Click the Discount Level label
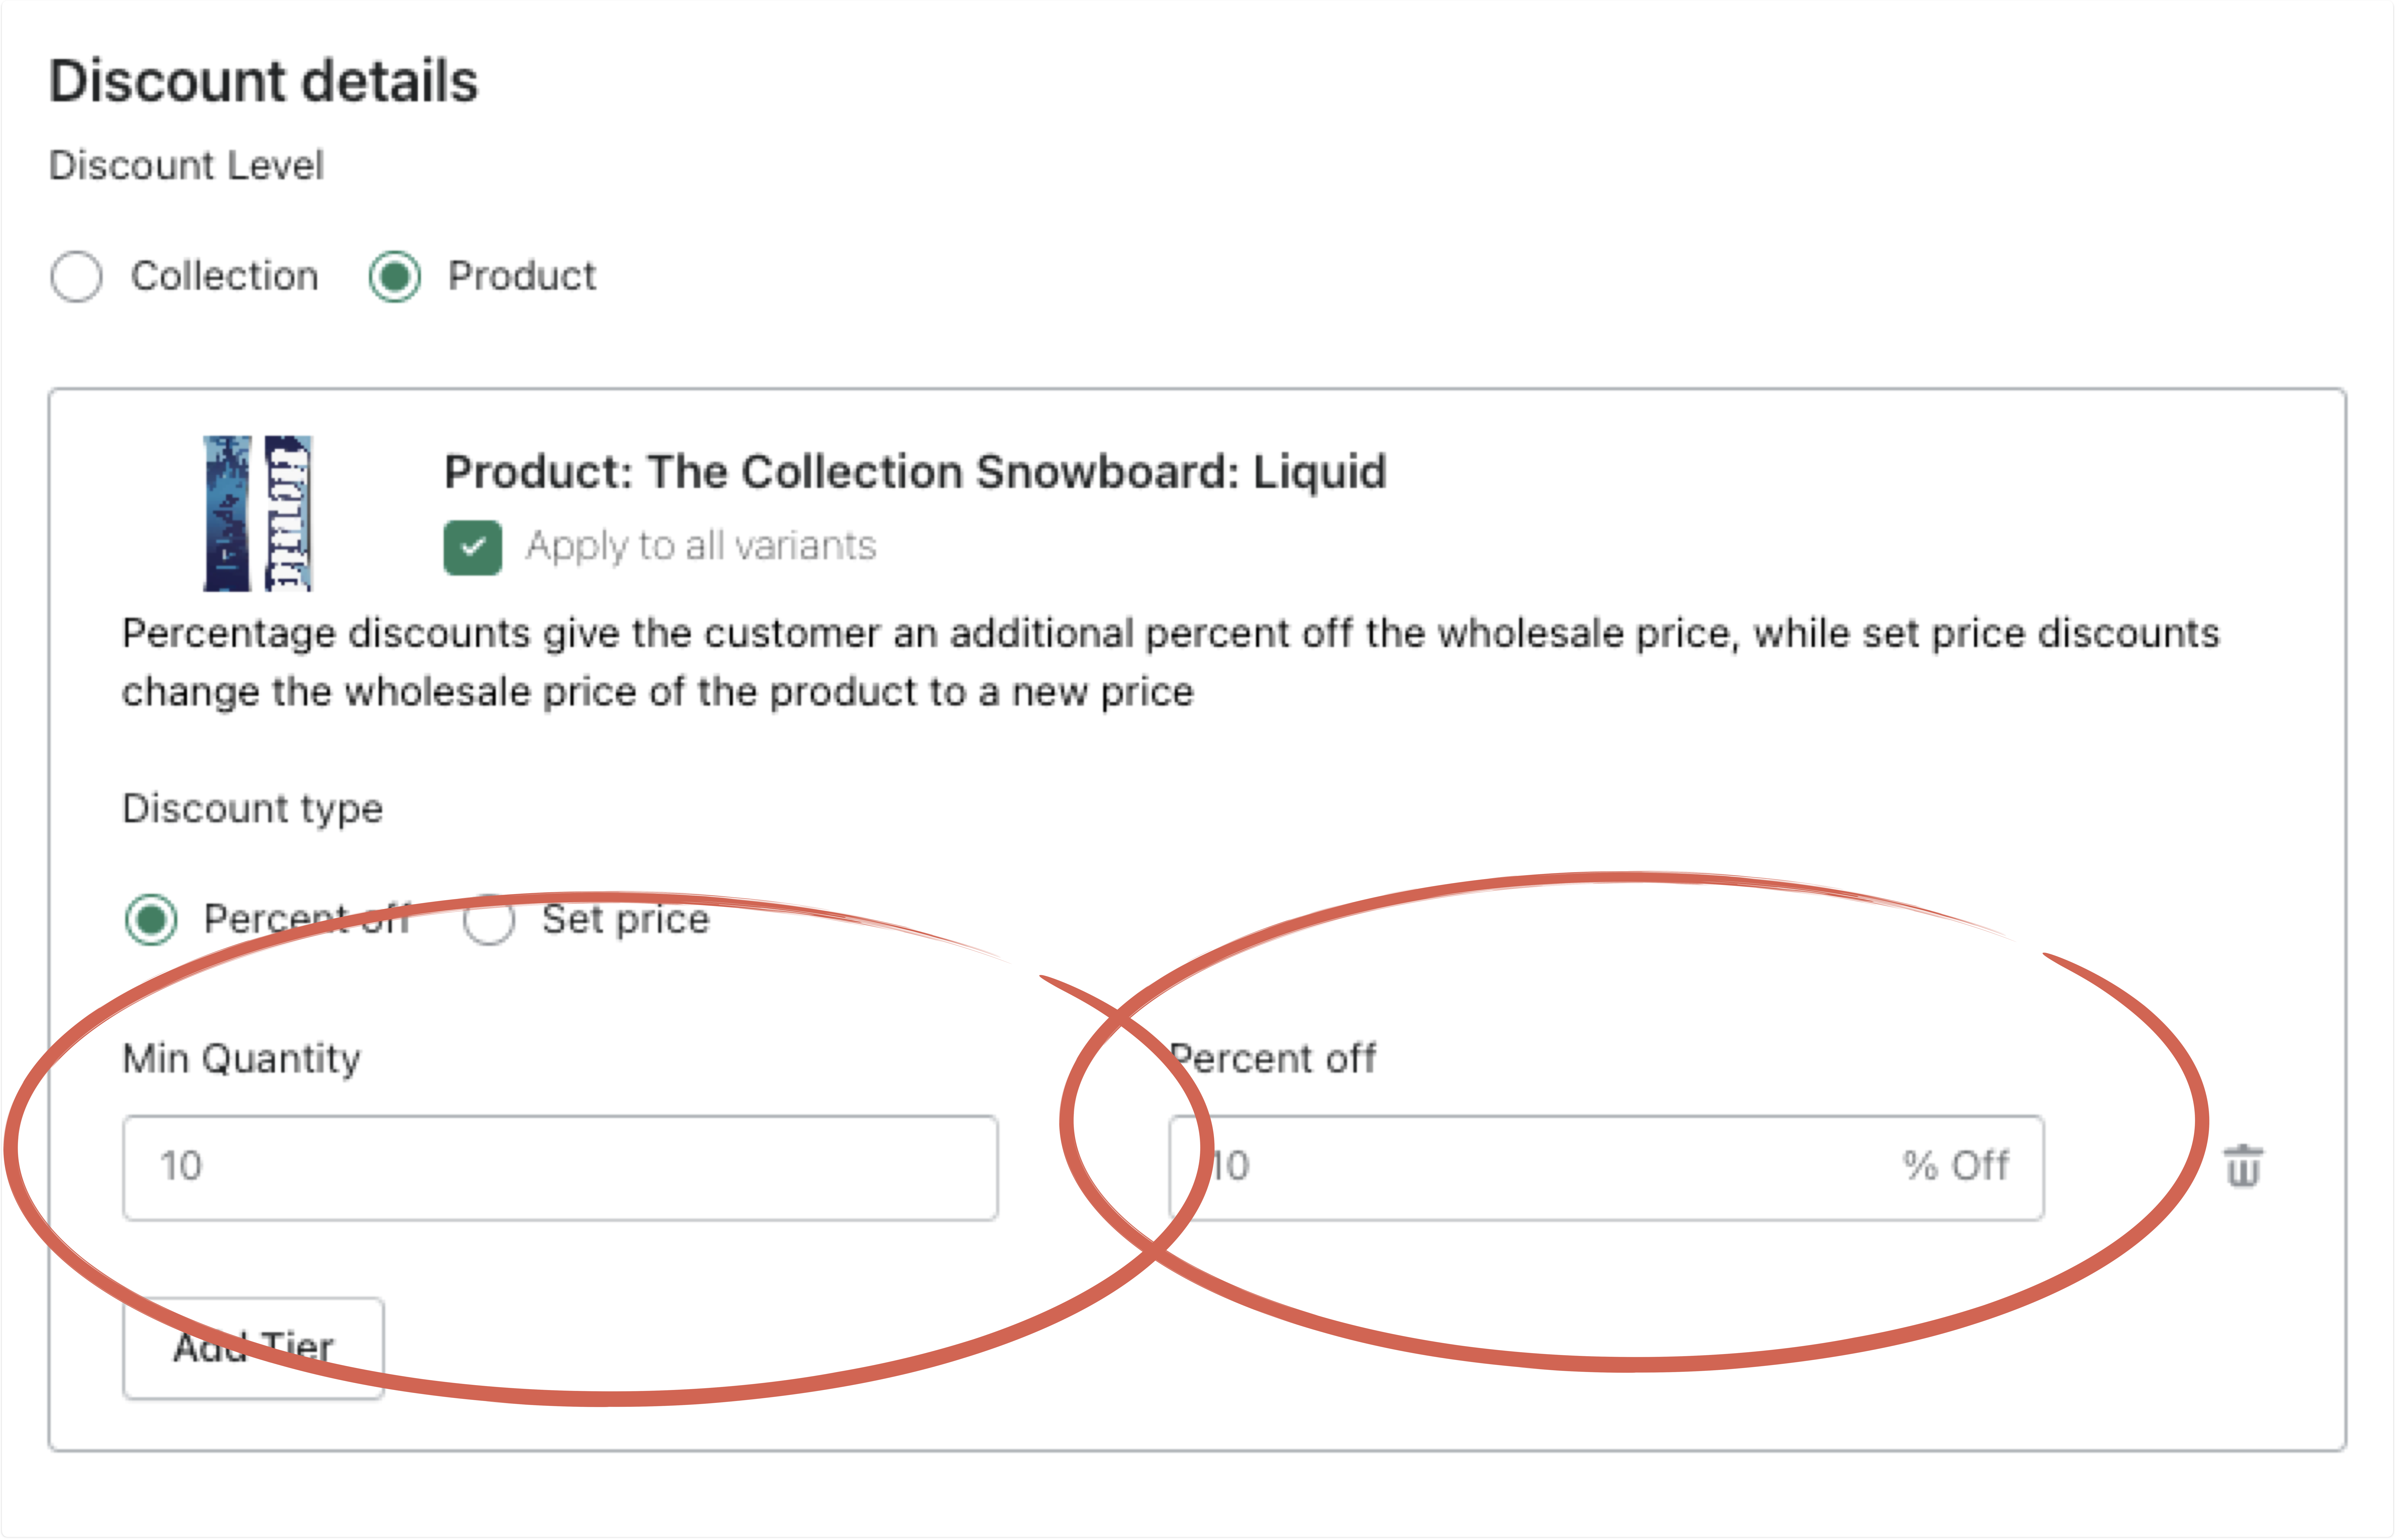 coord(186,165)
